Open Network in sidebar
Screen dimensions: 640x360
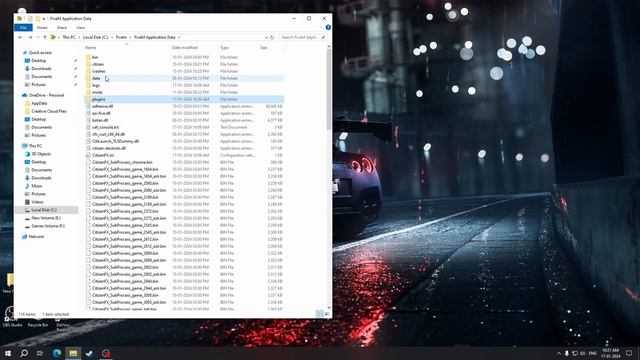click(36, 236)
